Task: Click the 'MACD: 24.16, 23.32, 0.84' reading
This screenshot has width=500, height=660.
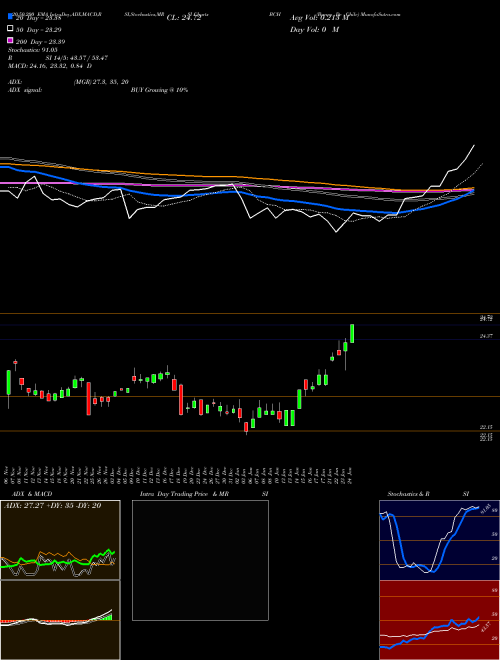Action: (47, 66)
